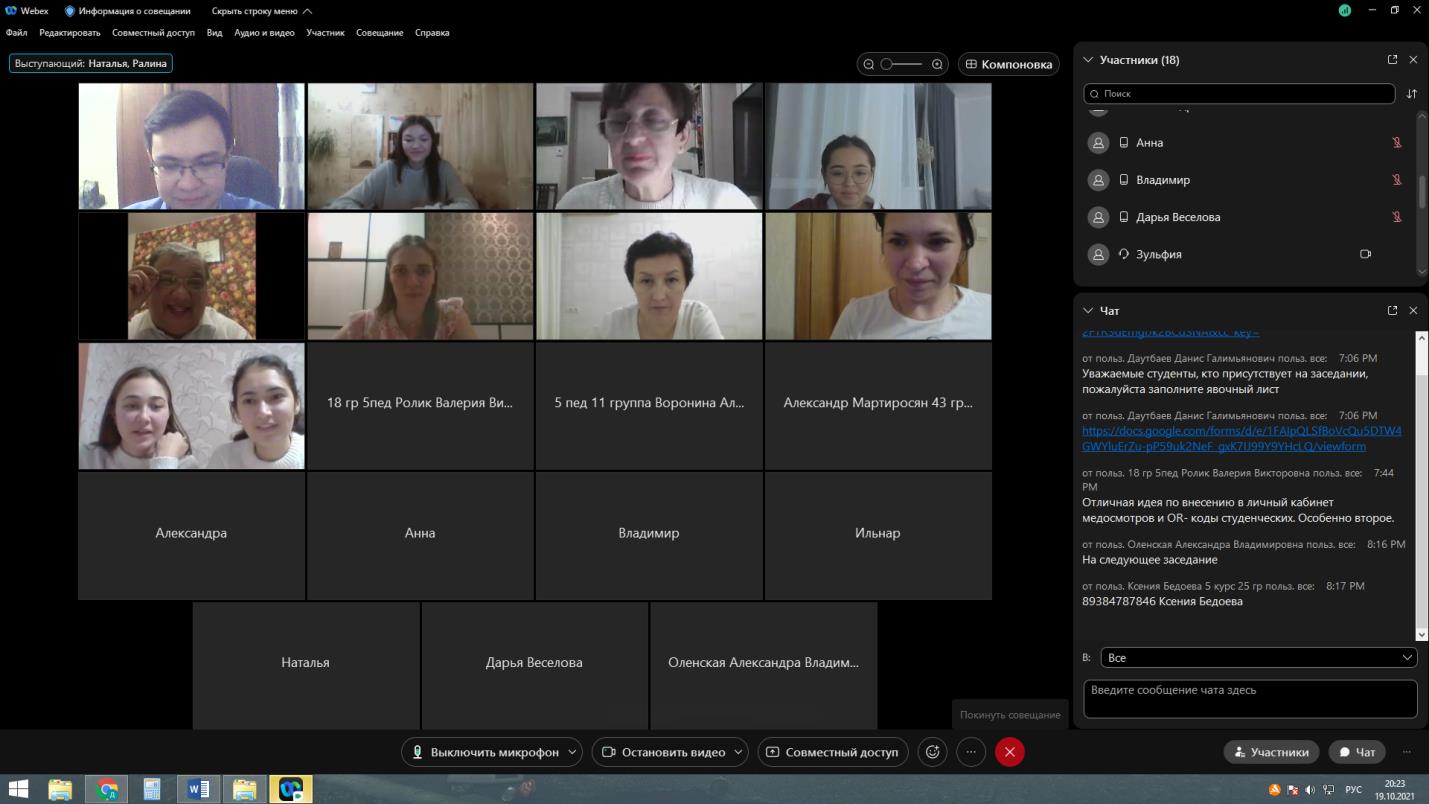Click the Совместный доступ share button

coord(833,752)
